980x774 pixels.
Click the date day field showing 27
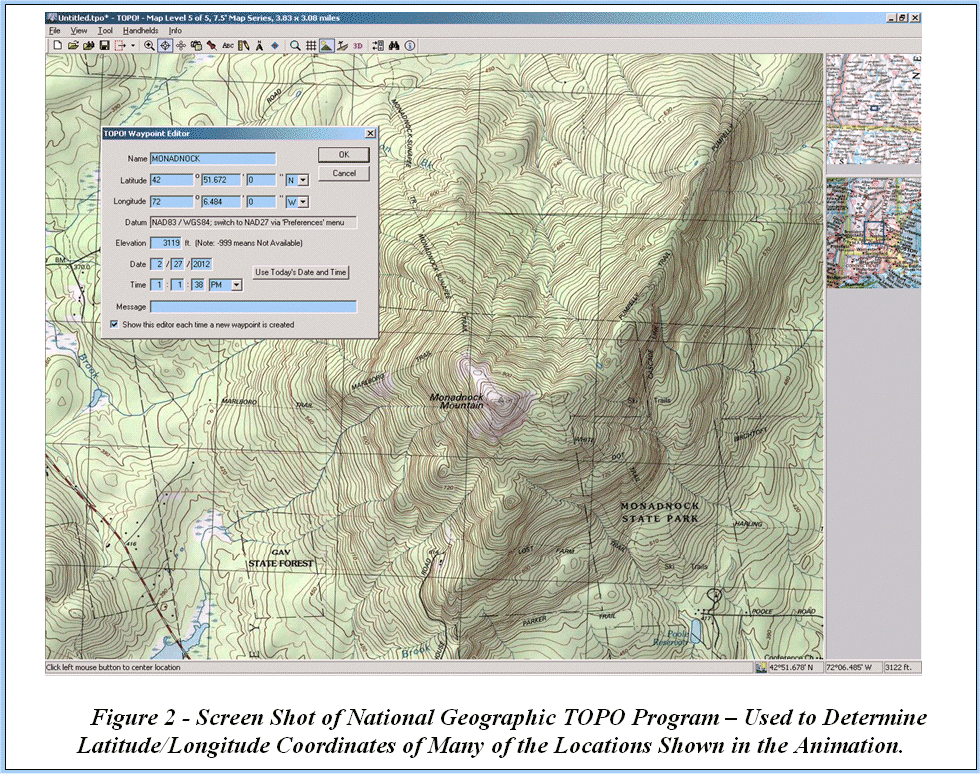[178, 264]
